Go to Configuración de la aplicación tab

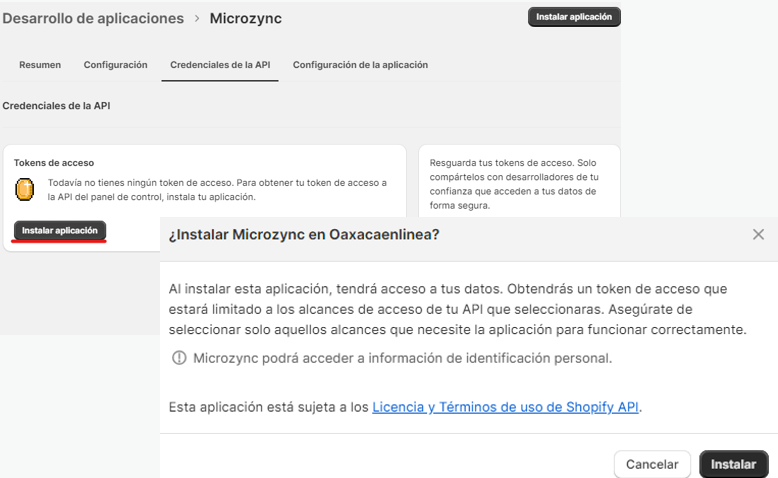point(360,65)
